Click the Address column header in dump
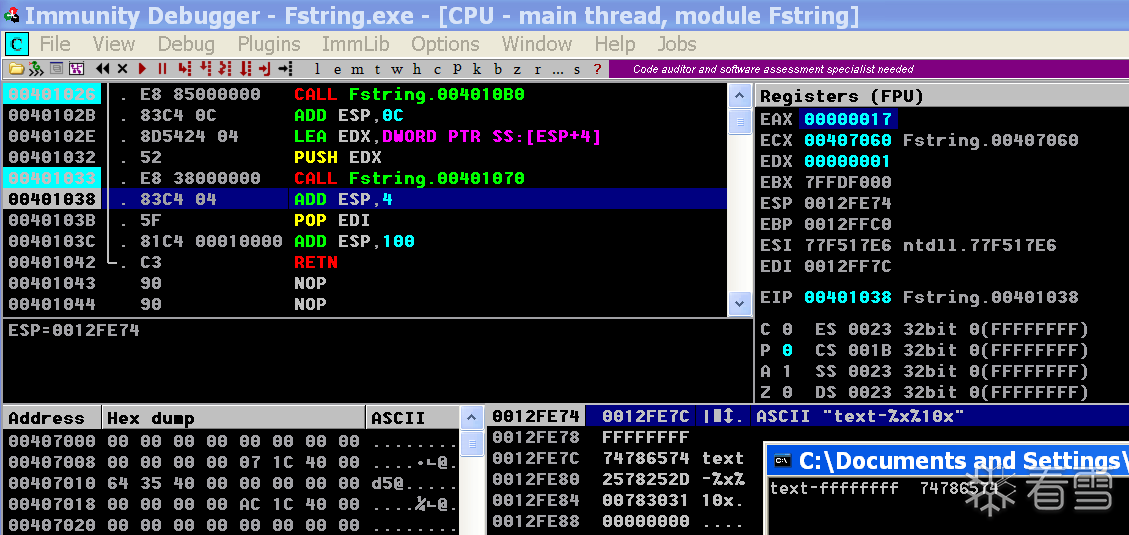Screen dimensions: 1129x535 pyautogui.click(x=52, y=418)
